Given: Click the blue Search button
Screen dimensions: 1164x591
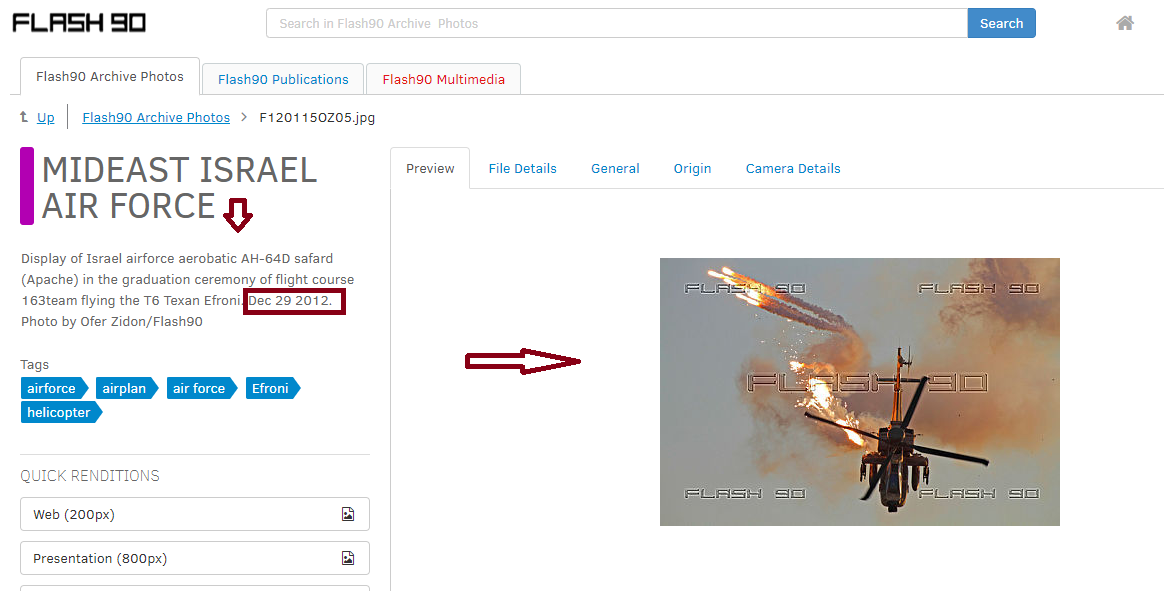Looking at the screenshot, I should point(1001,23).
